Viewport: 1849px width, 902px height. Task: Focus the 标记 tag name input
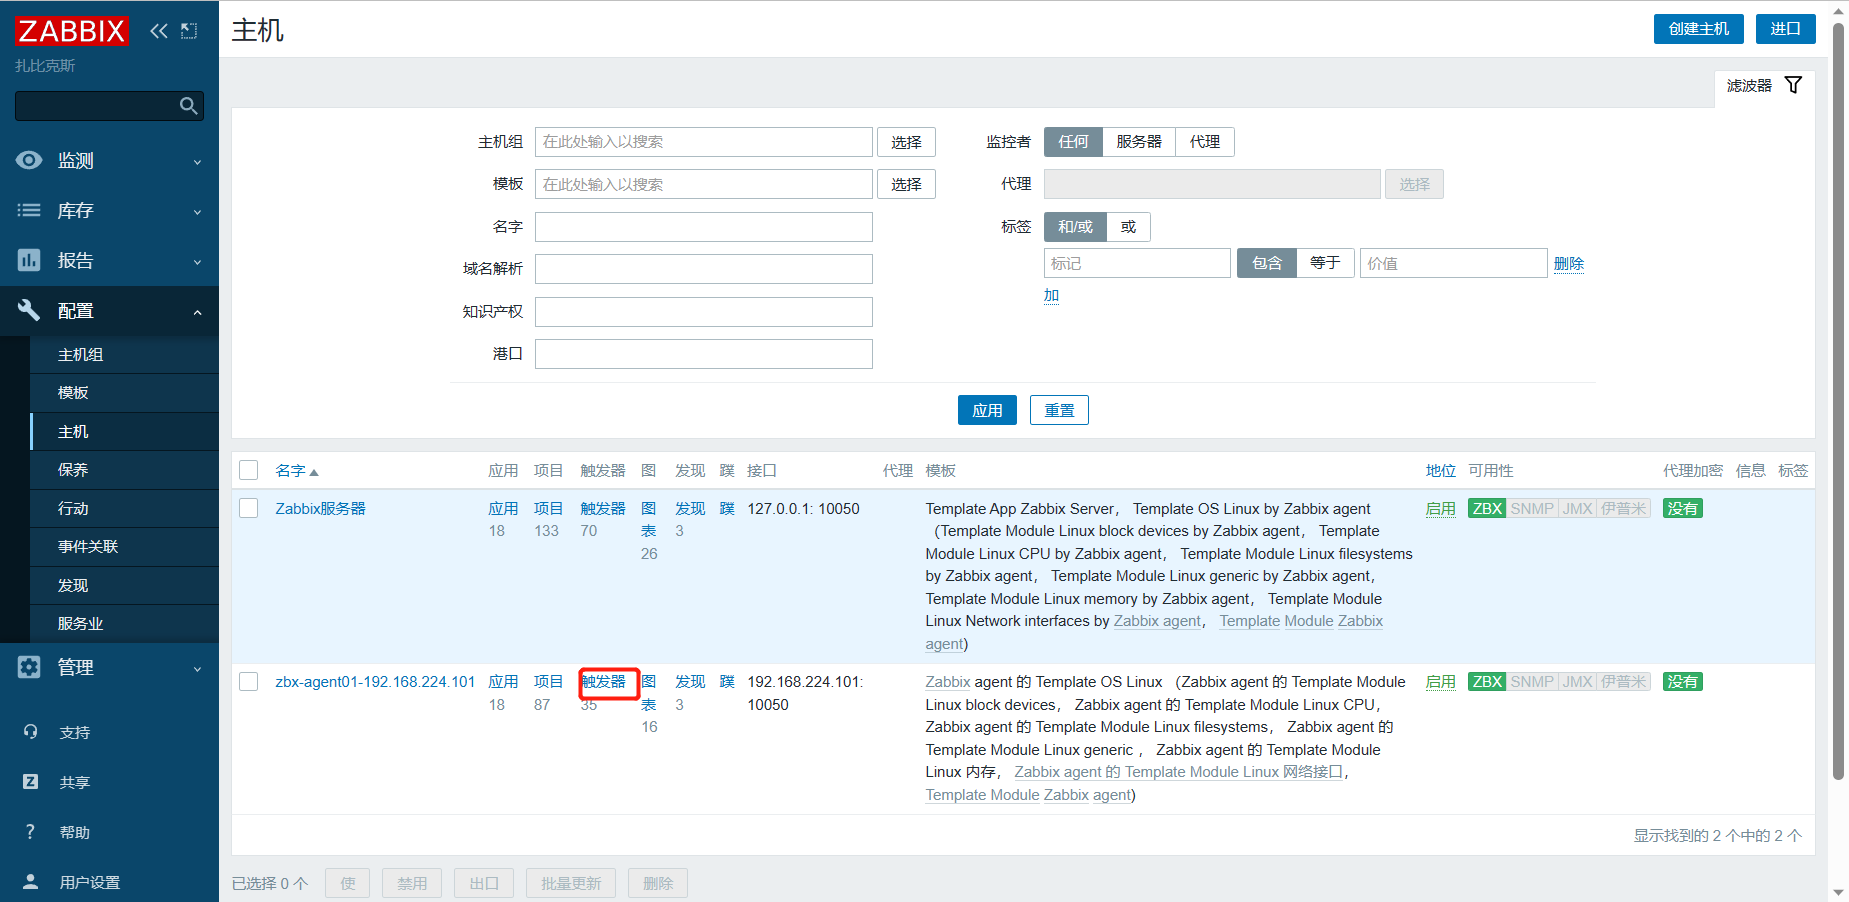pyautogui.click(x=1137, y=263)
